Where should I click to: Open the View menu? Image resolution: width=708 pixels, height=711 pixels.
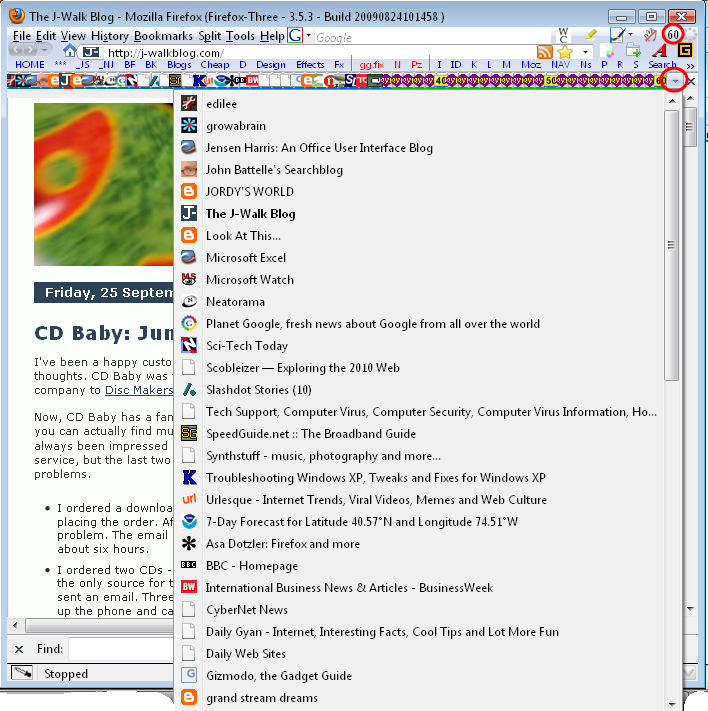pyautogui.click(x=73, y=36)
